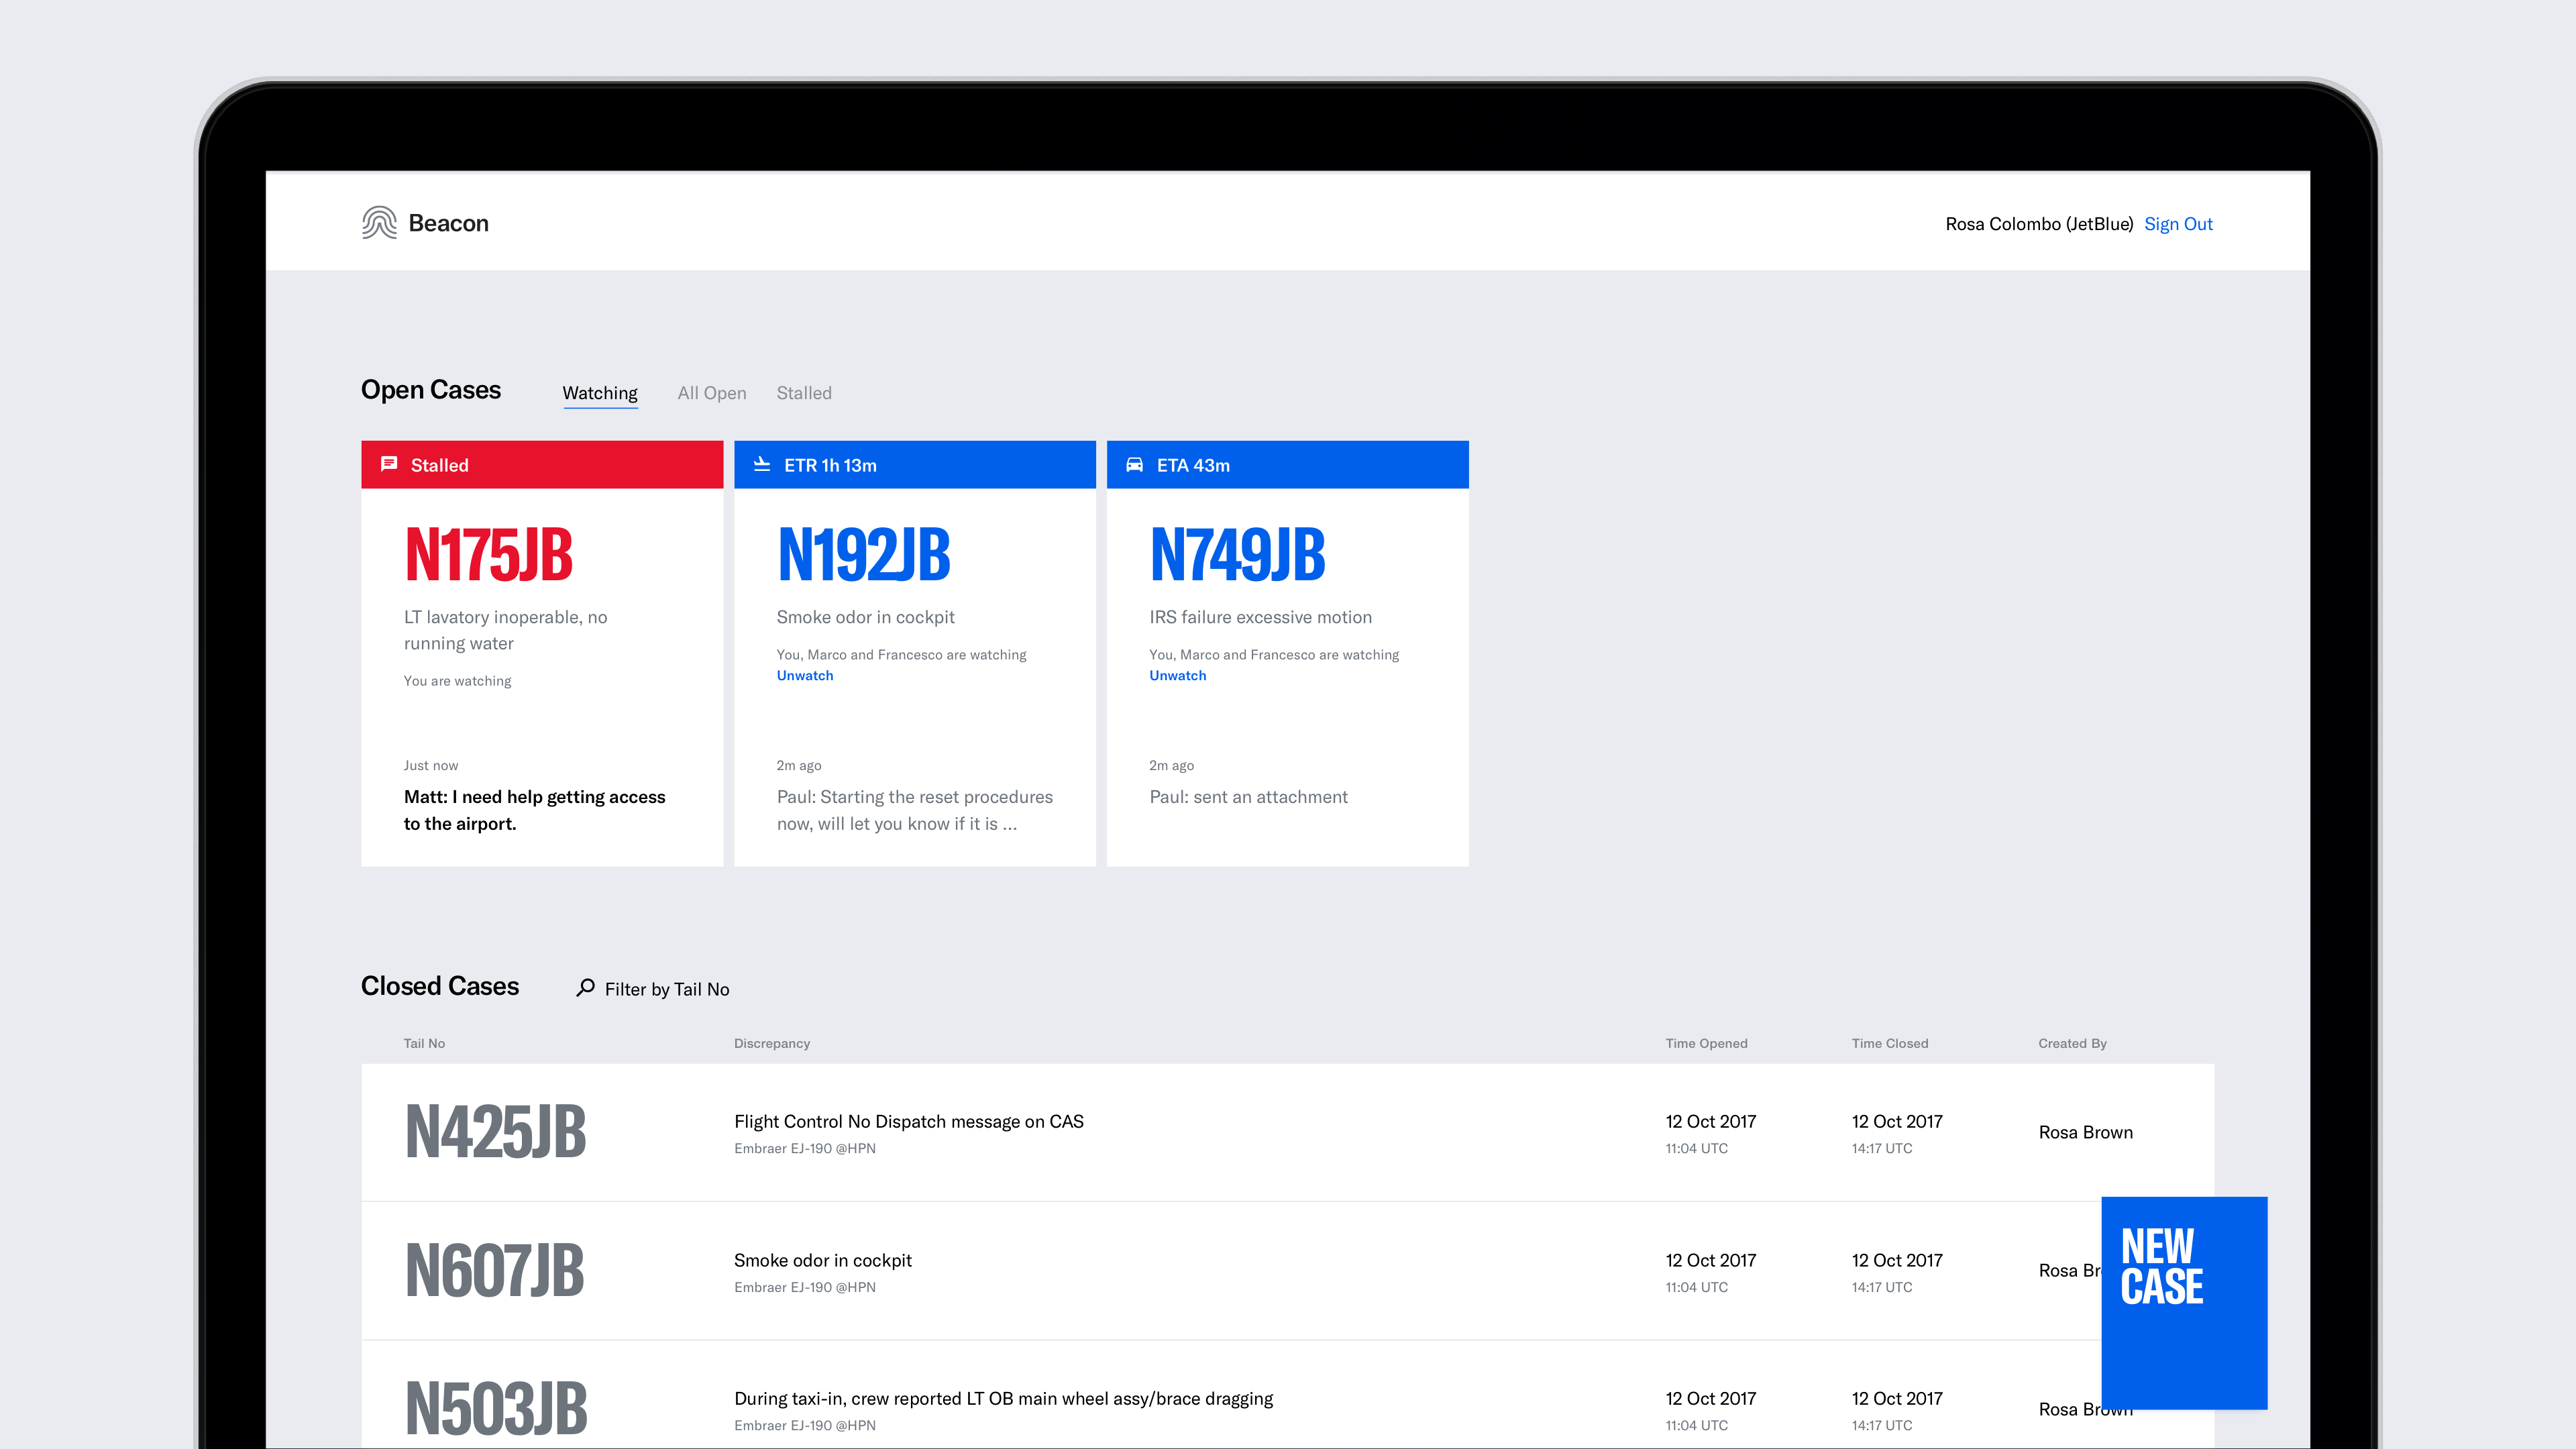Screen dimensions: 2576x1449
Task: Switch to the Watching tab
Action: (x=599, y=393)
